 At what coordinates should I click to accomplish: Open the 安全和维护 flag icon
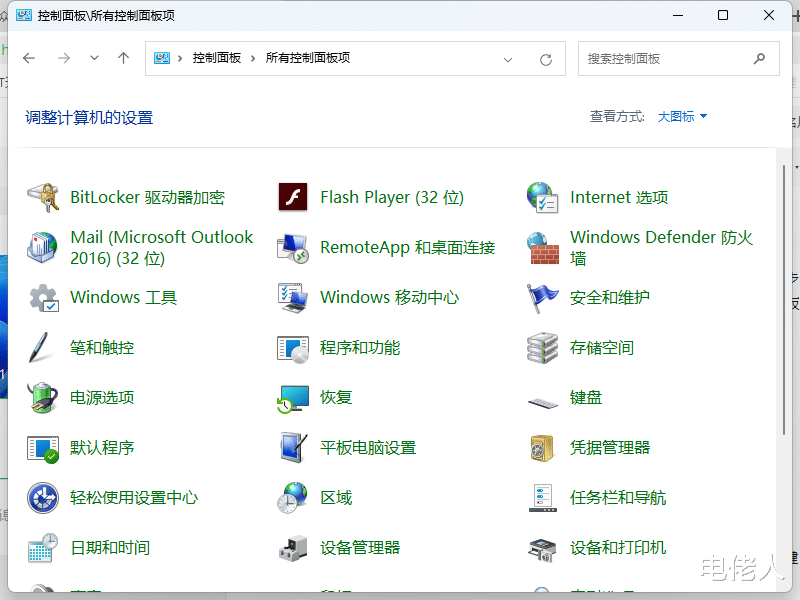[542, 297]
